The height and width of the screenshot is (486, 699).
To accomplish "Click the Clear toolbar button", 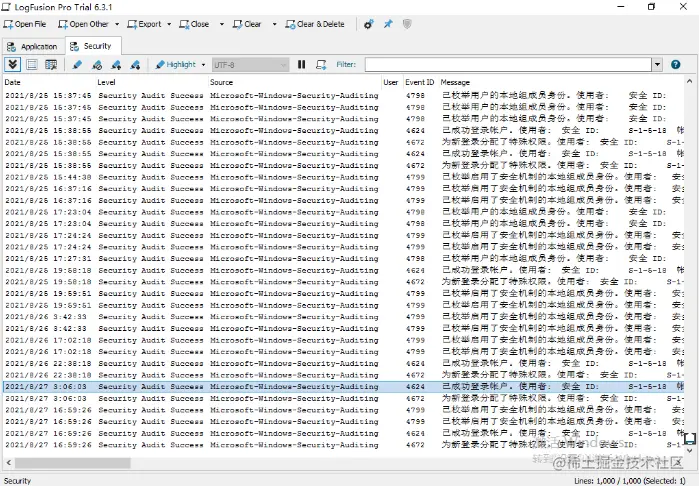I will [x=247, y=24].
